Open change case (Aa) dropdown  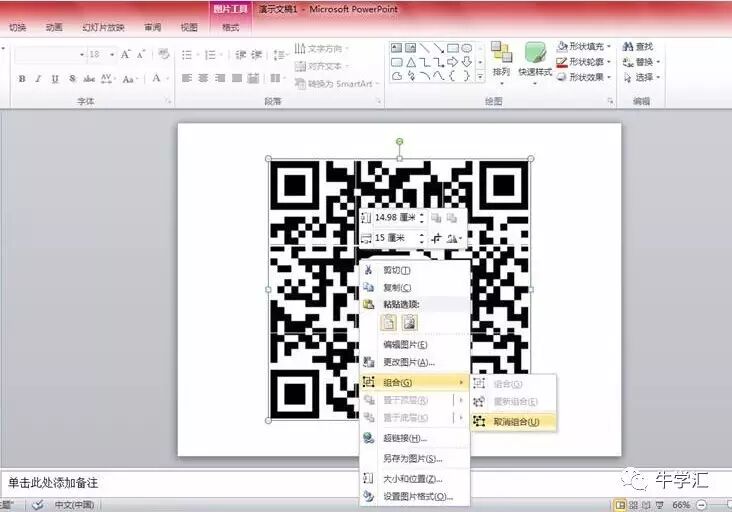129,78
